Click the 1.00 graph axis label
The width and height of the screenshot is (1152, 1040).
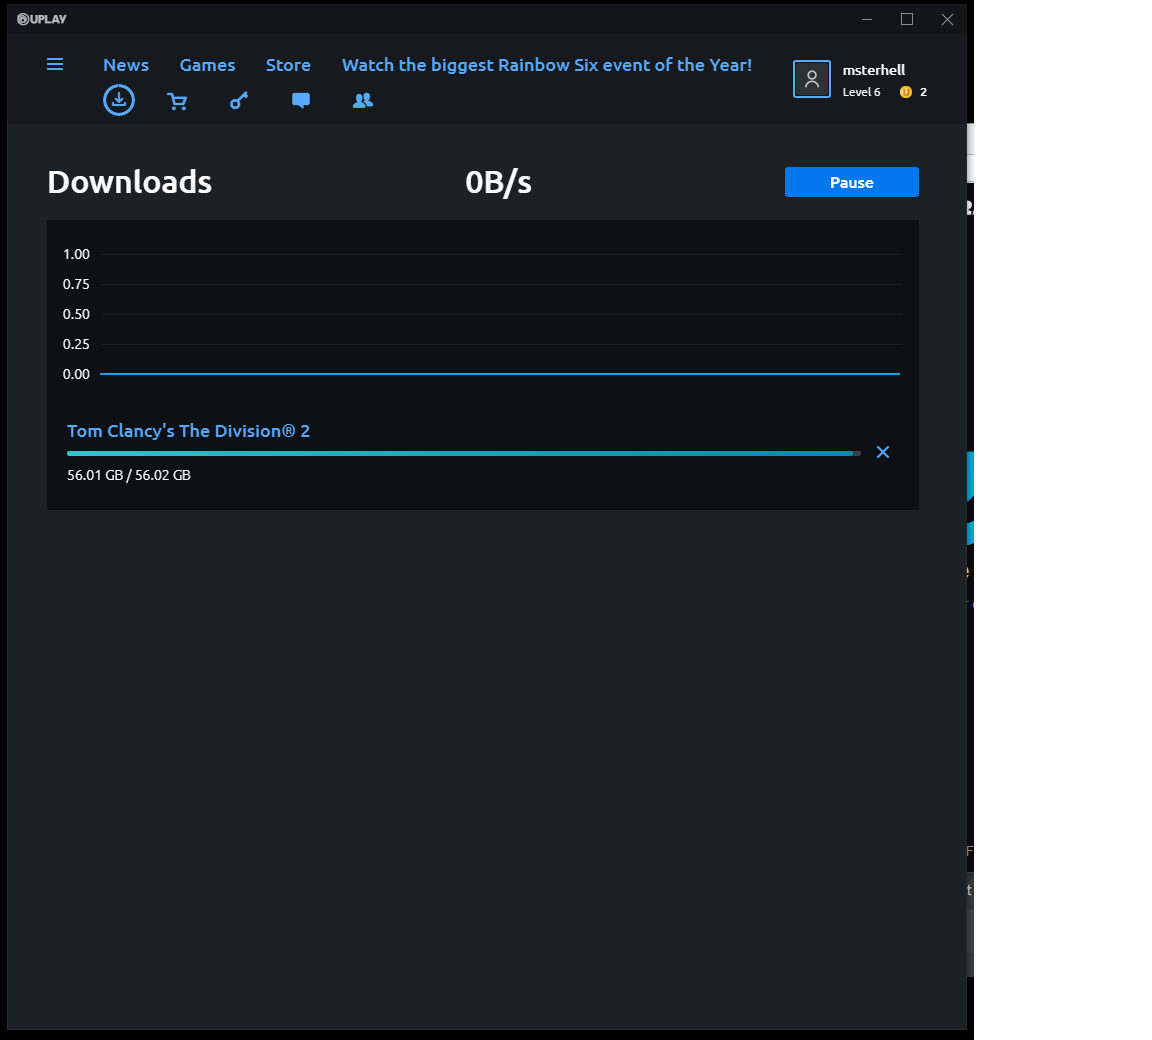(x=76, y=254)
